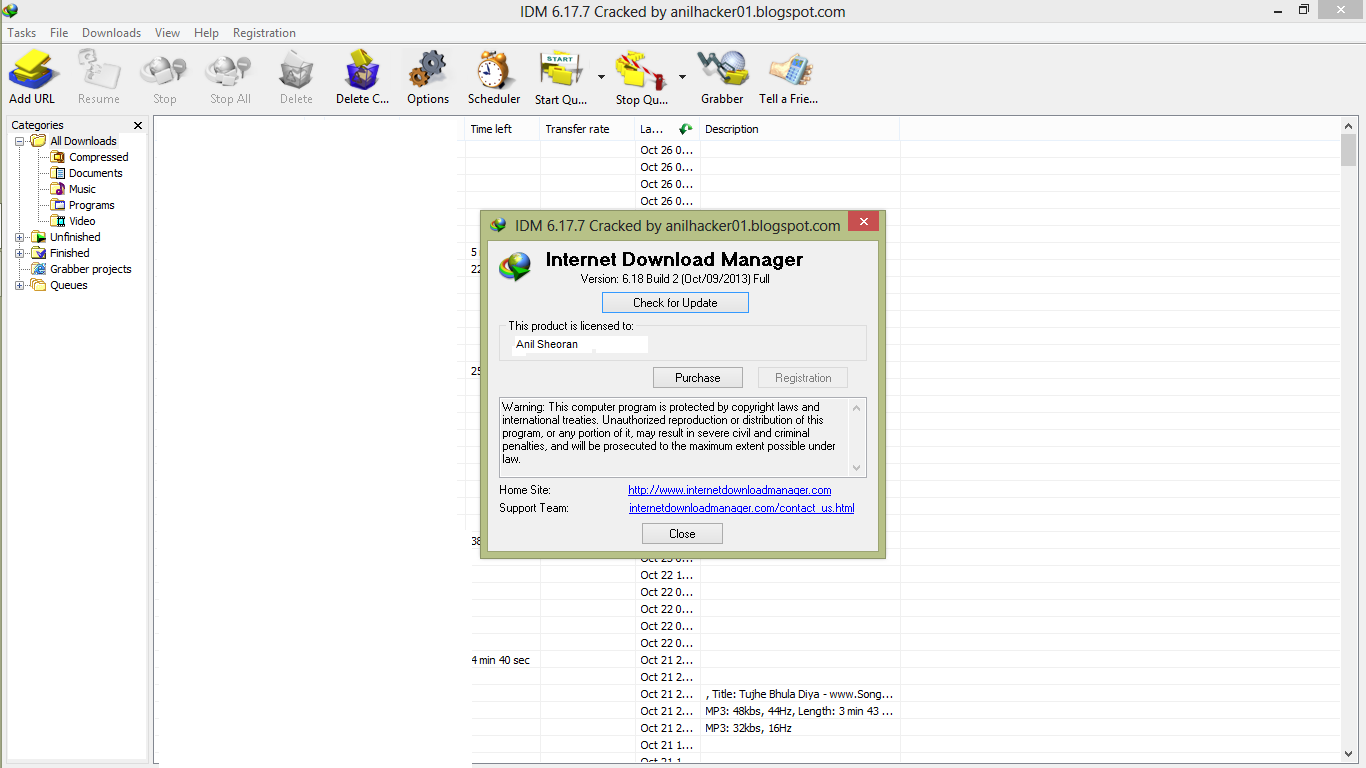Click the description "Title: Tujhe Bhula Diya"
The height and width of the screenshot is (768, 1366).
[799, 694]
